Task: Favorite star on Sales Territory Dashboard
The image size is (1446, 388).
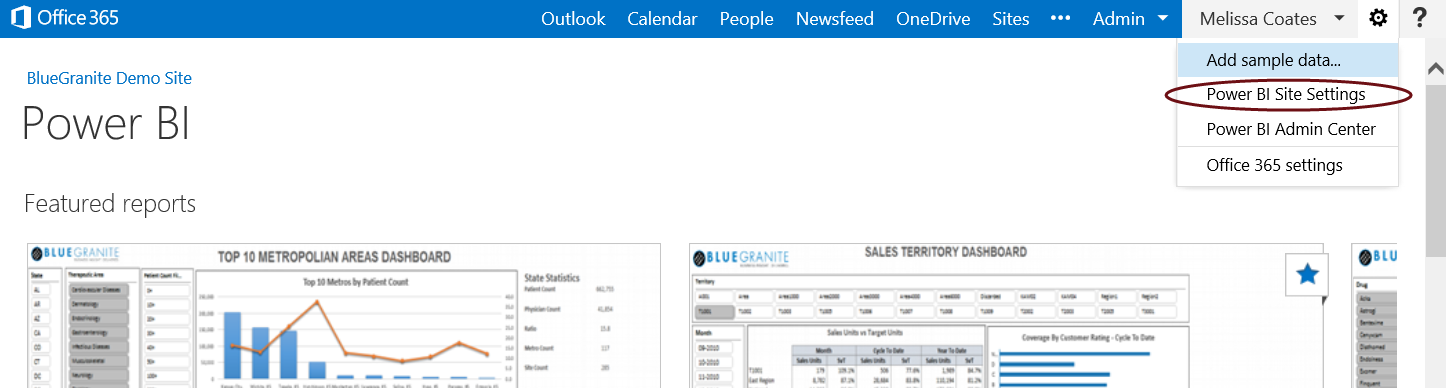Action: click(1306, 275)
